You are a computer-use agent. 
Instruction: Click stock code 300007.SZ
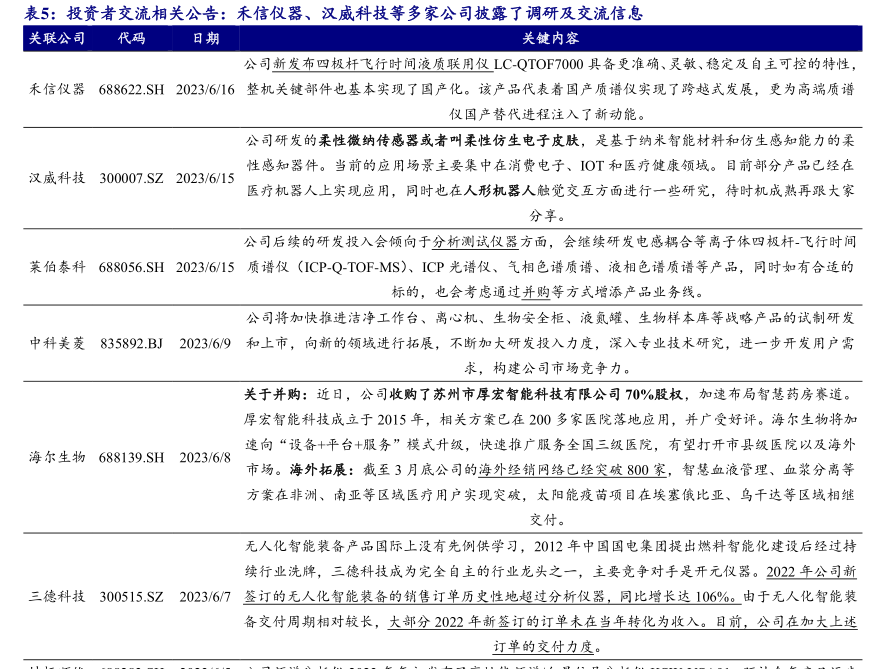click(131, 178)
